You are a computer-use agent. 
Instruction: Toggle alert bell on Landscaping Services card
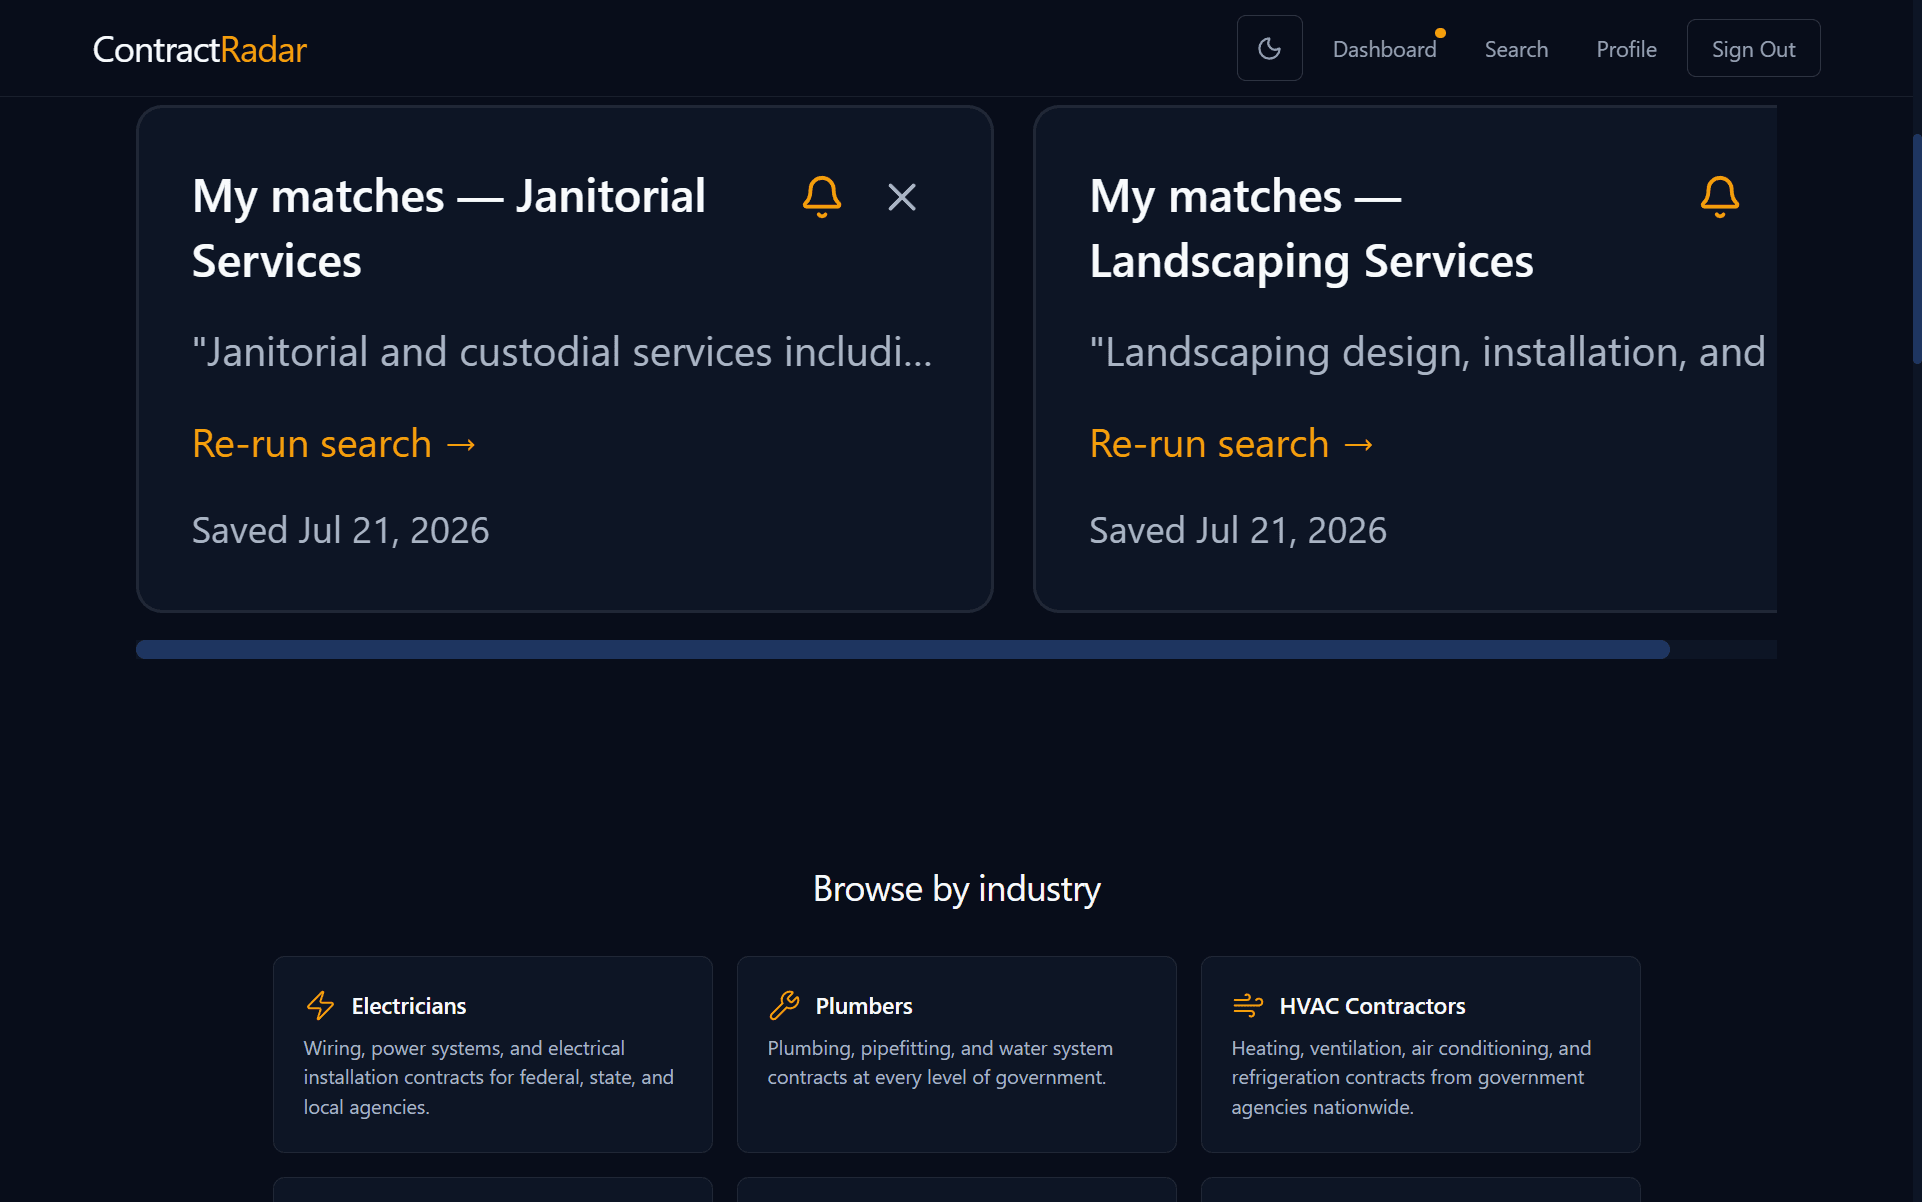[x=1719, y=197]
